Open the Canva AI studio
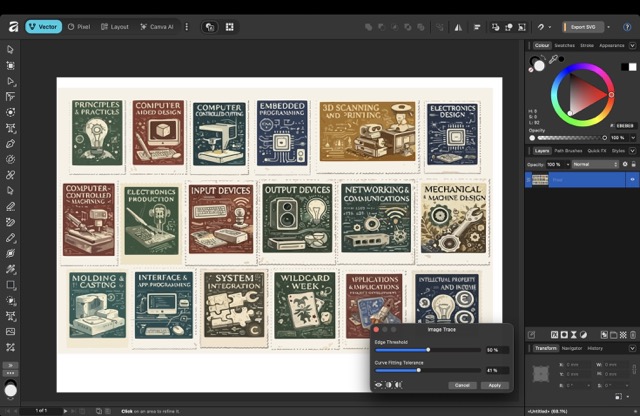This screenshot has height=416, width=640. click(x=157, y=27)
